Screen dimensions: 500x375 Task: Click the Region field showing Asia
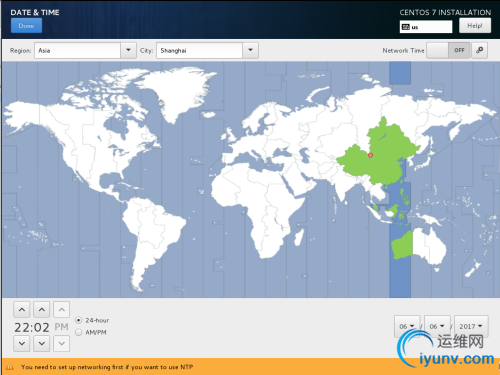(77, 50)
